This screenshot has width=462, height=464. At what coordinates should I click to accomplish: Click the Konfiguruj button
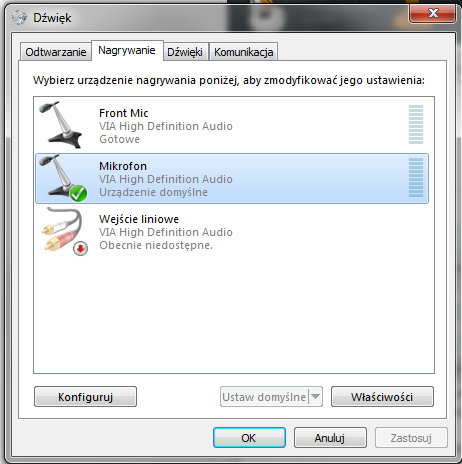(x=85, y=397)
